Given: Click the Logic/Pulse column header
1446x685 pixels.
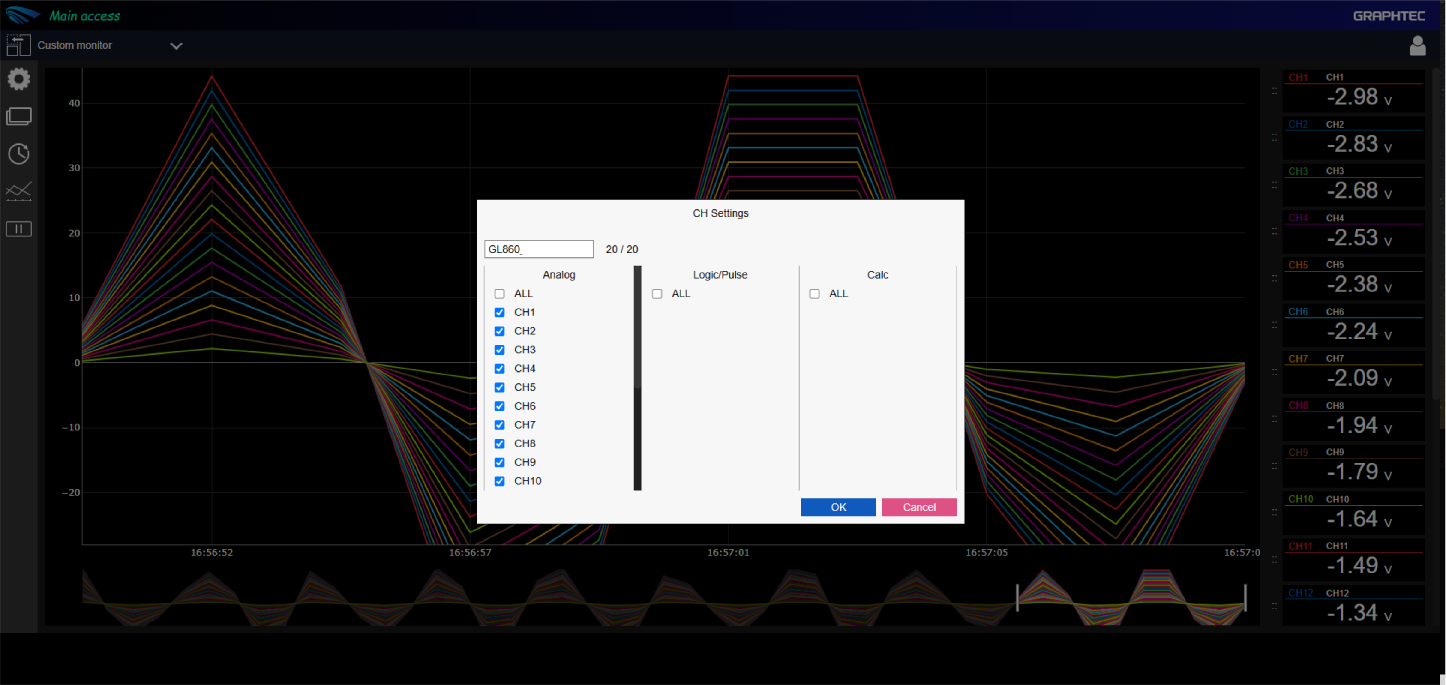Looking at the screenshot, I should tap(720, 275).
